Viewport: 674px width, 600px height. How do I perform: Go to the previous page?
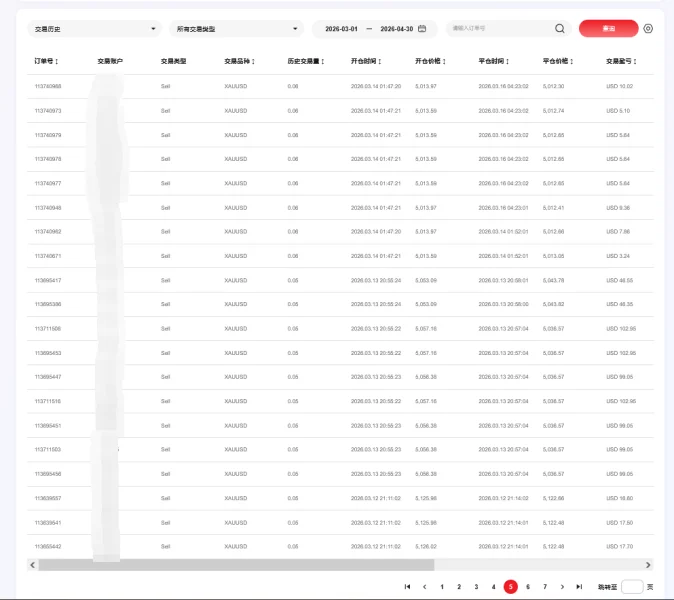[425, 587]
